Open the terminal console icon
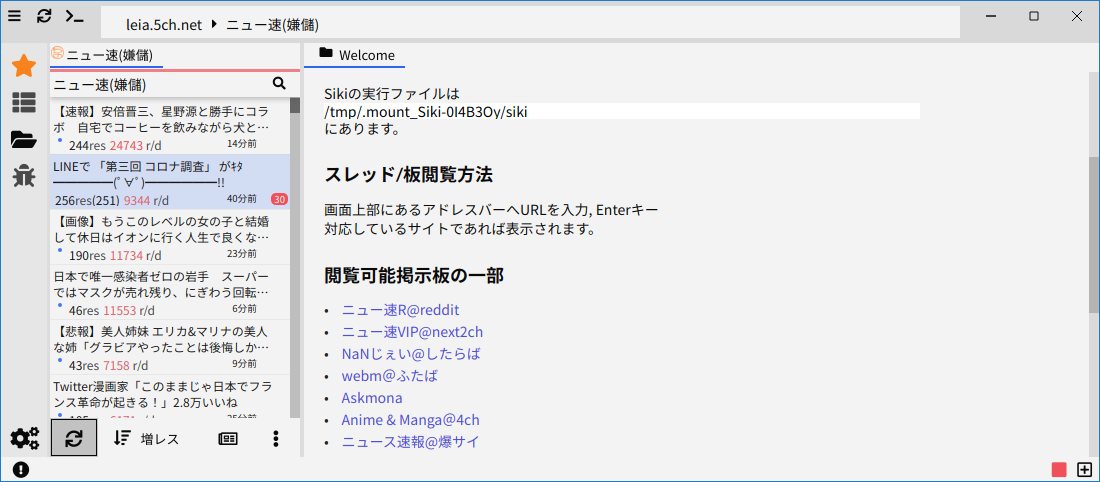The width and height of the screenshot is (1100, 482). (x=74, y=16)
